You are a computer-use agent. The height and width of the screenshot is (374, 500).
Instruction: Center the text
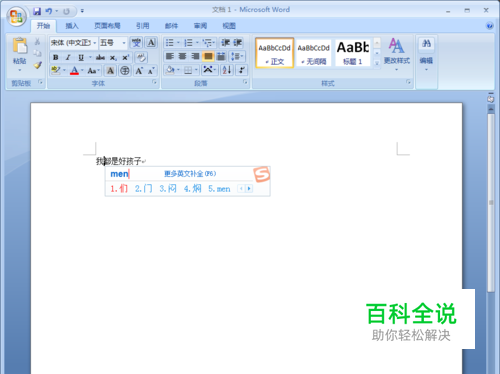point(182,56)
